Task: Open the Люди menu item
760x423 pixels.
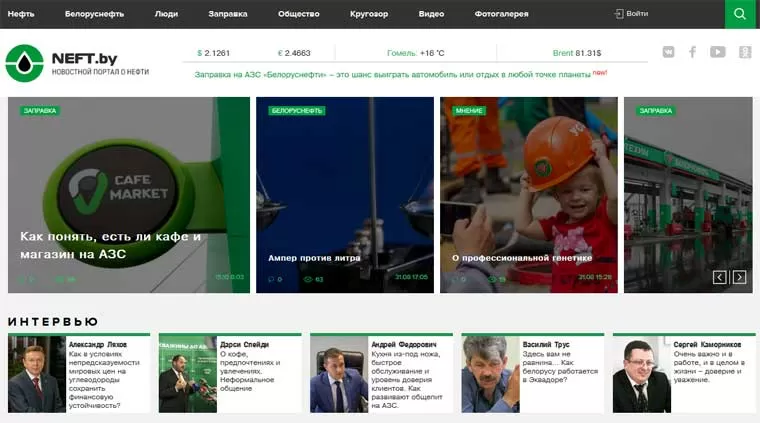Action: (166, 14)
